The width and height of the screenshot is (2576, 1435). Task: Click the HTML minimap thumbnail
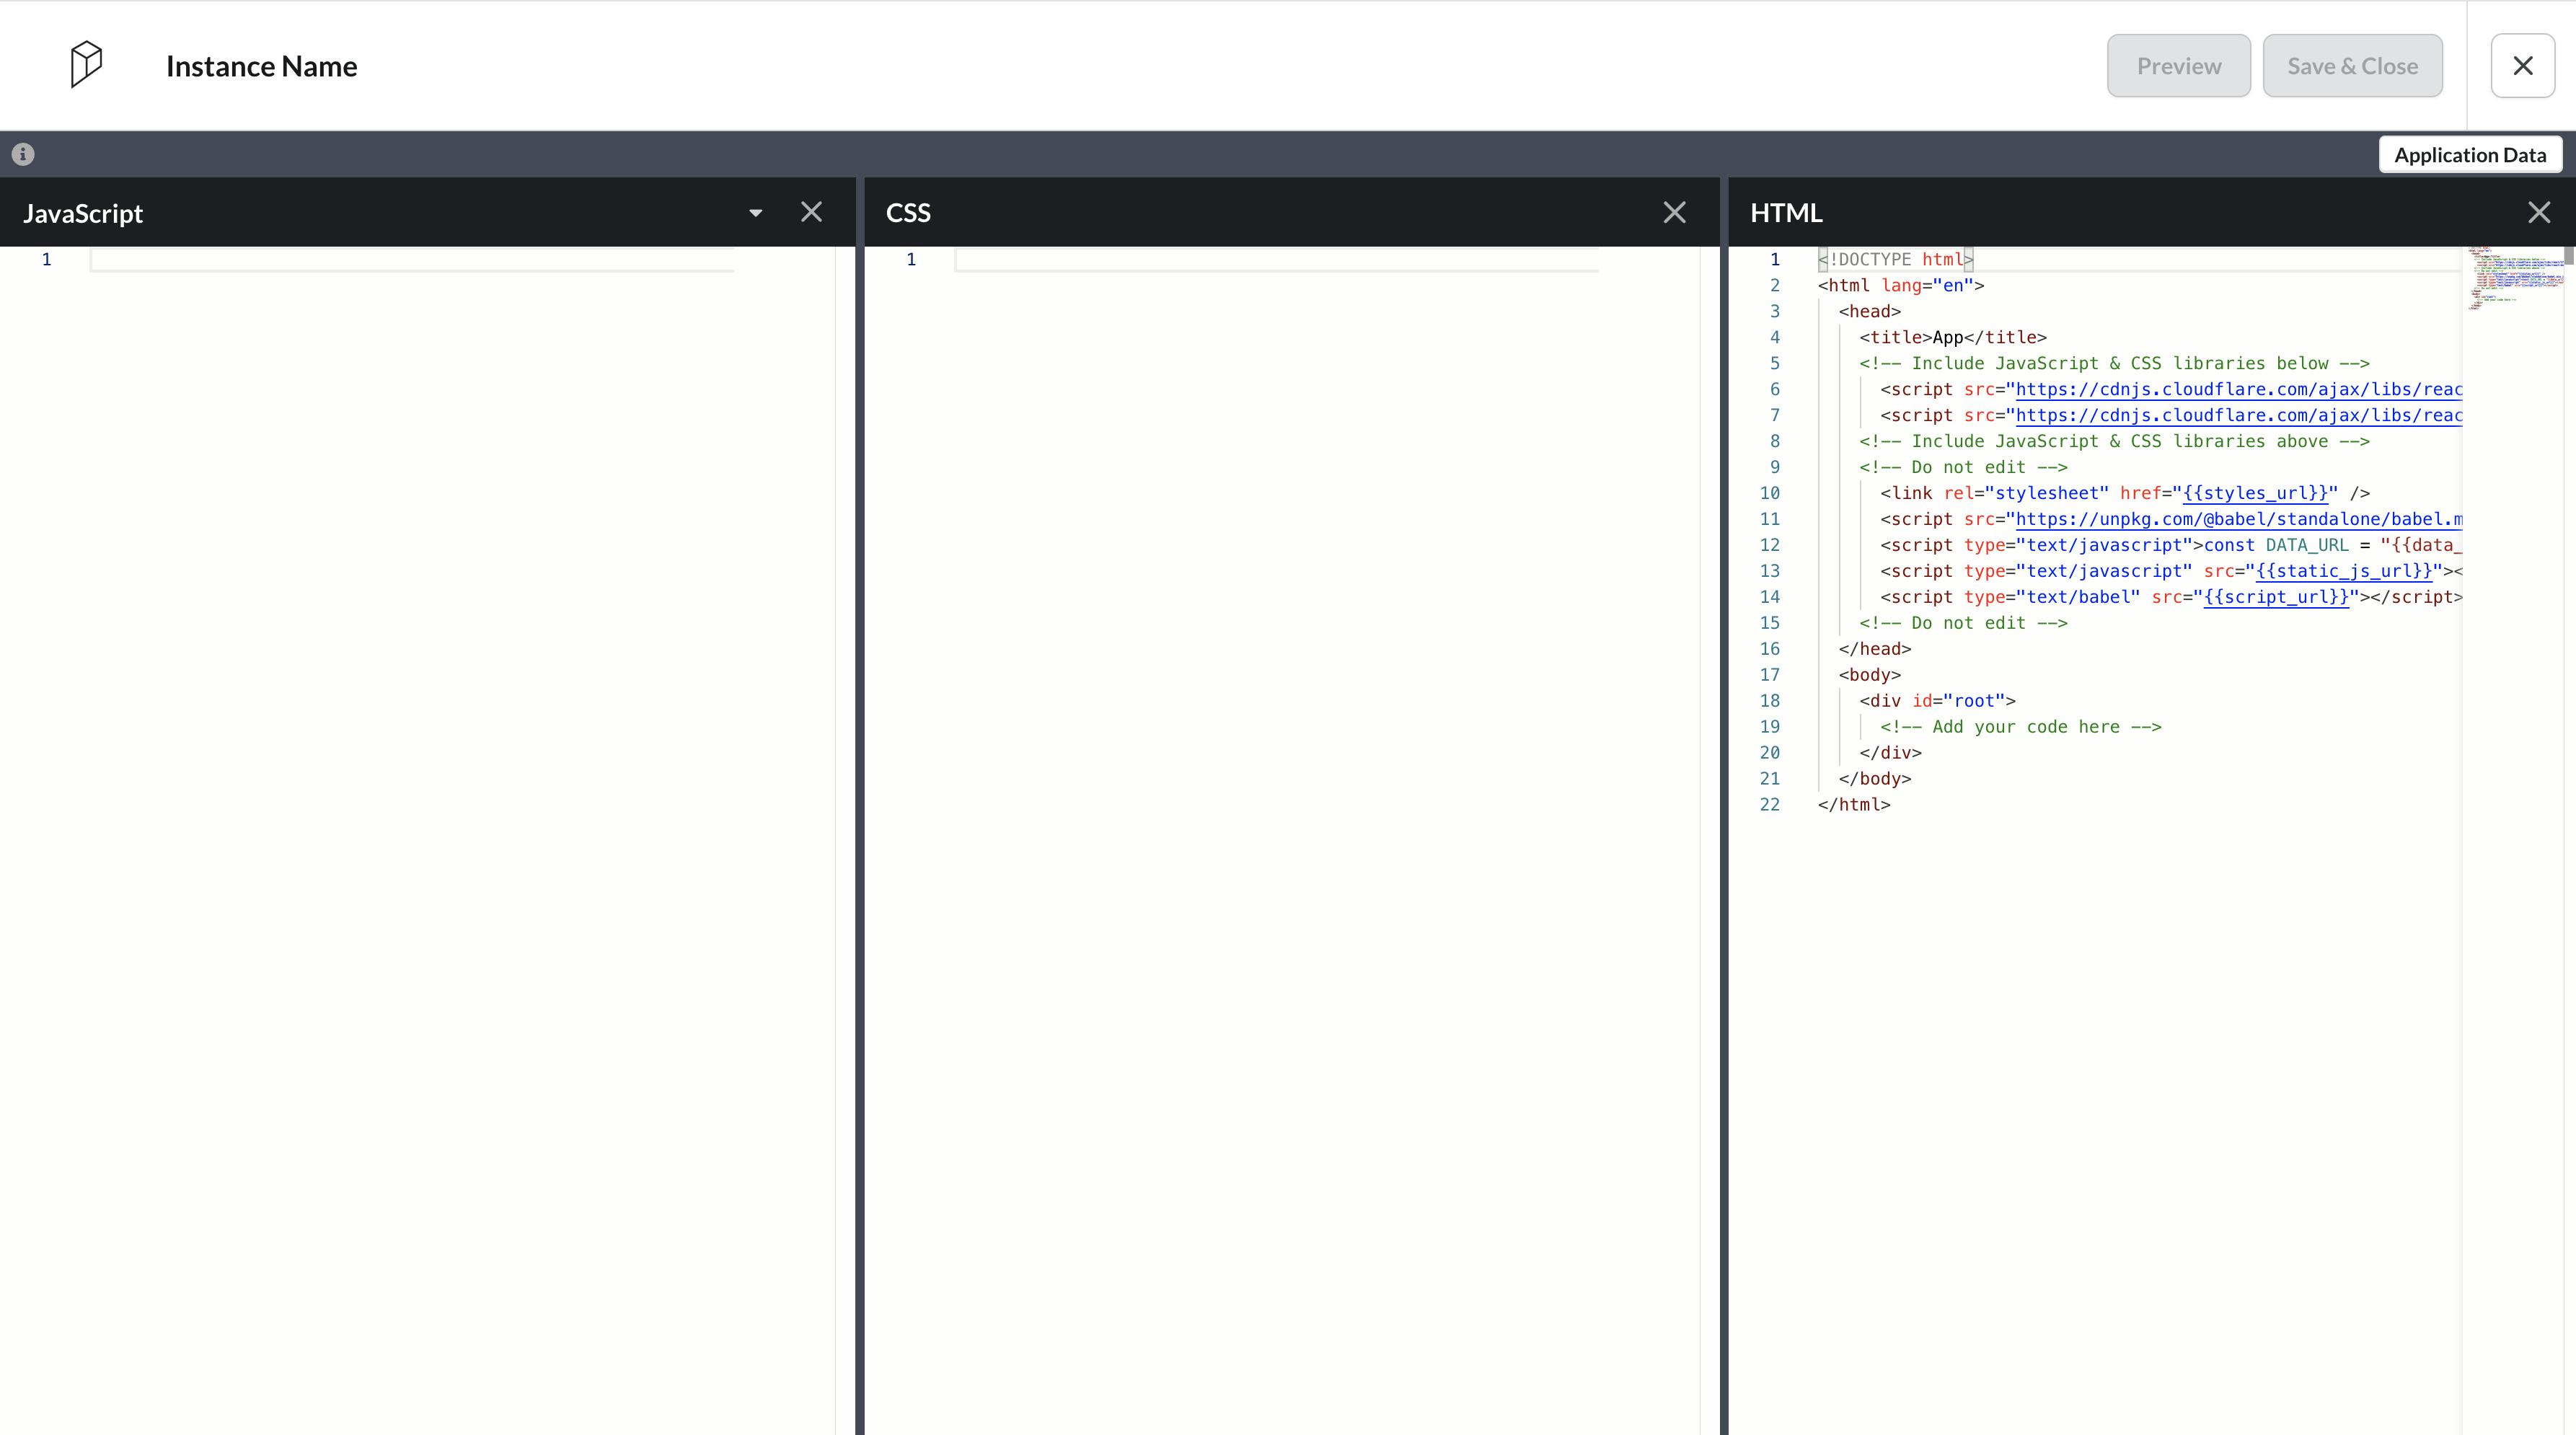2512,278
